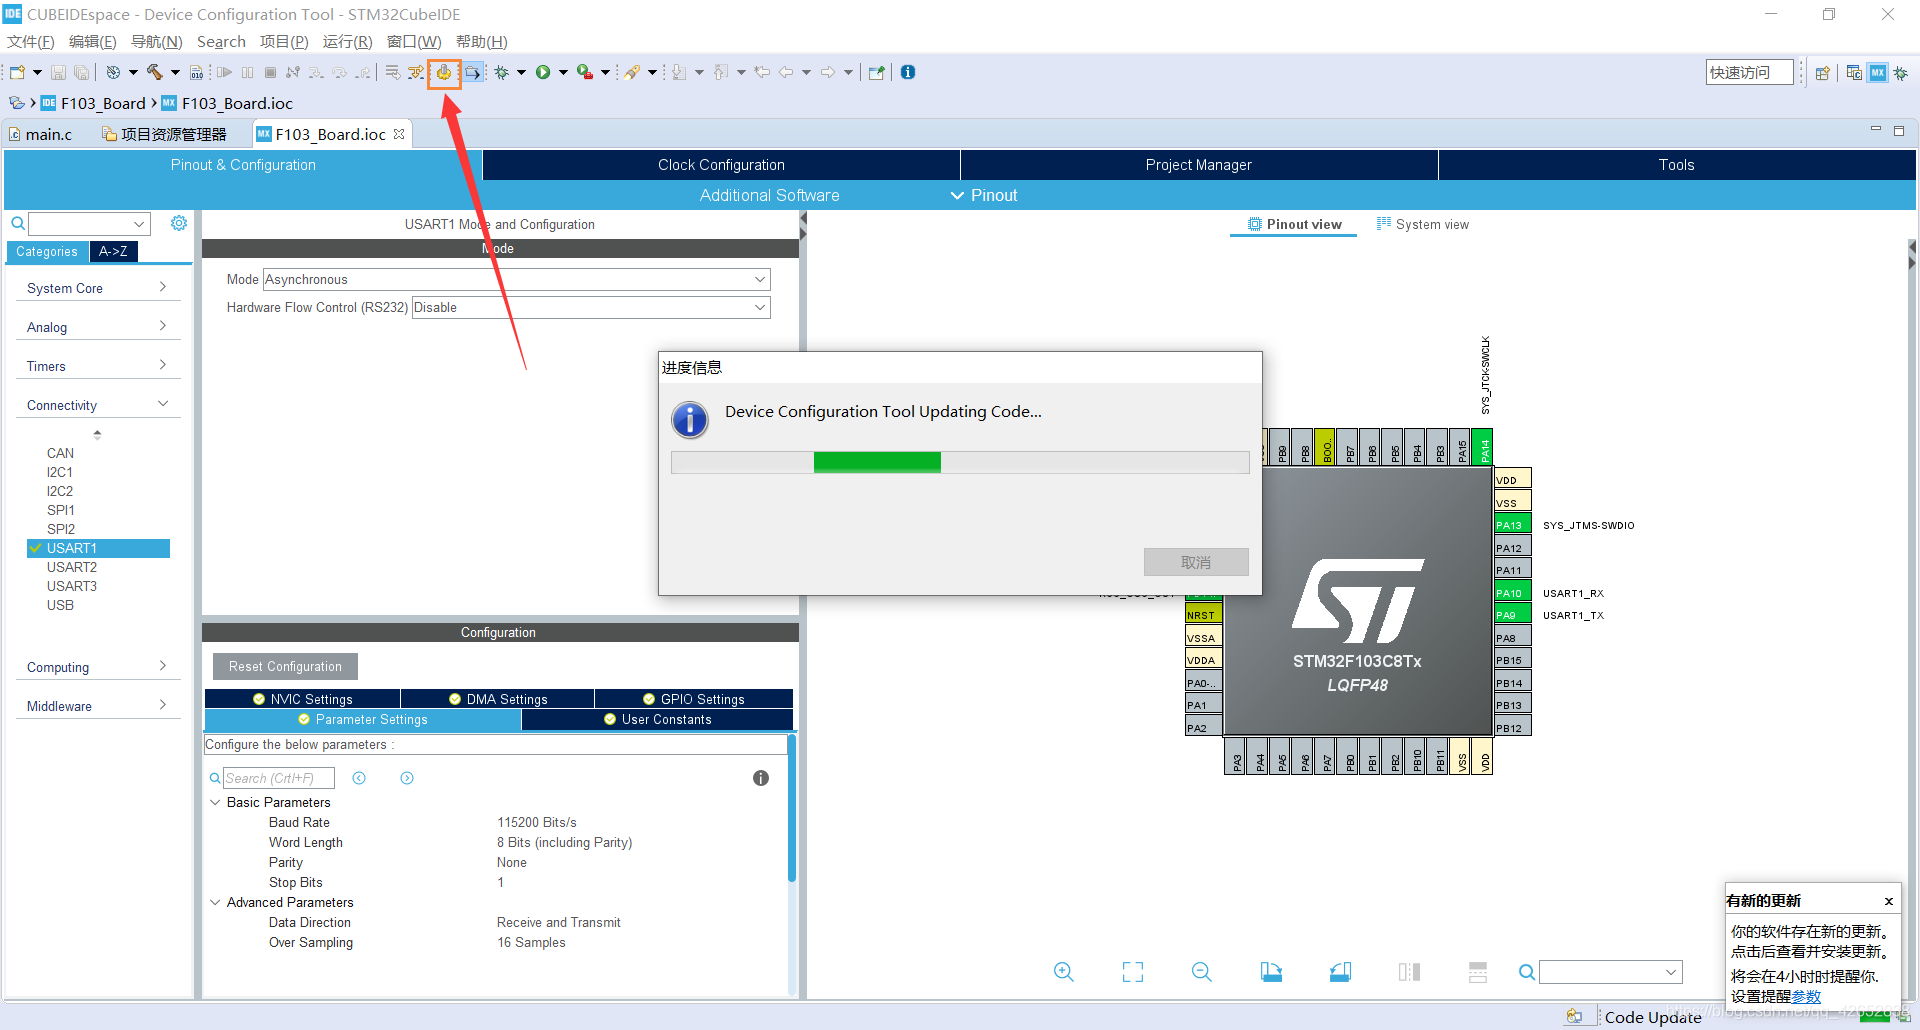Click the Run External Tools icon

click(585, 72)
